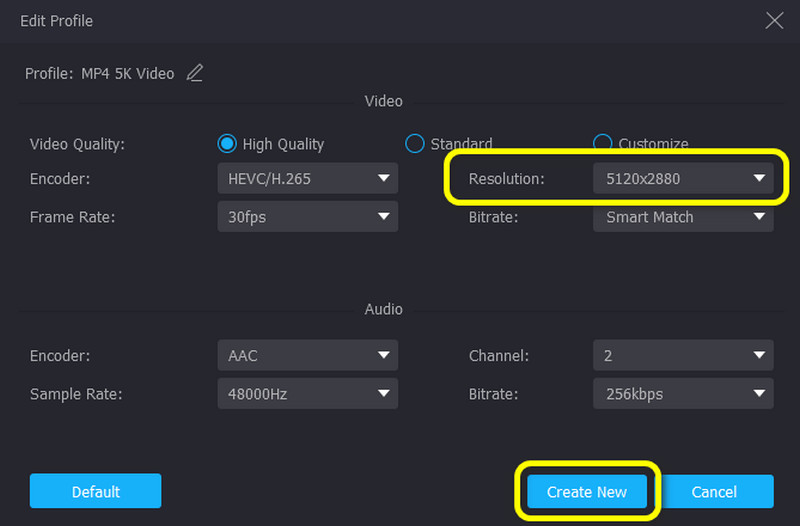Image resolution: width=800 pixels, height=526 pixels.
Task: Choose the Standard video quality radio
Action: (414, 144)
